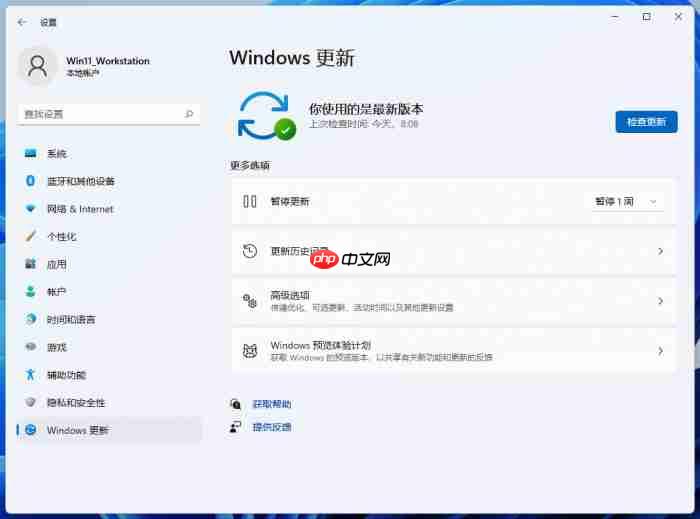
Task: Click the 查找设置 search field
Action: pos(109,114)
